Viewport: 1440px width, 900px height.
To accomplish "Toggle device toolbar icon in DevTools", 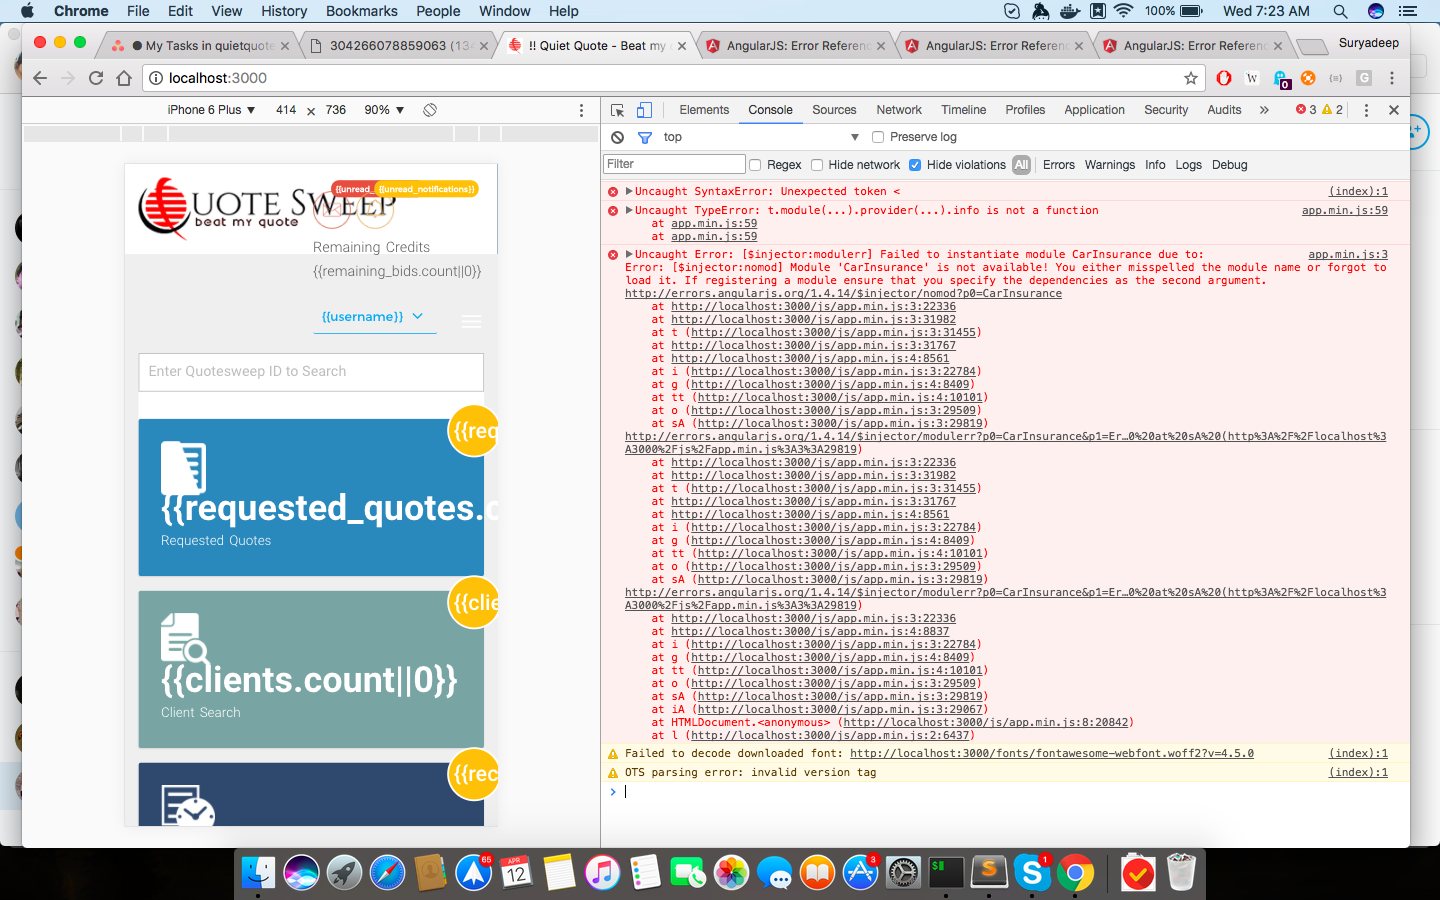I will click(645, 110).
